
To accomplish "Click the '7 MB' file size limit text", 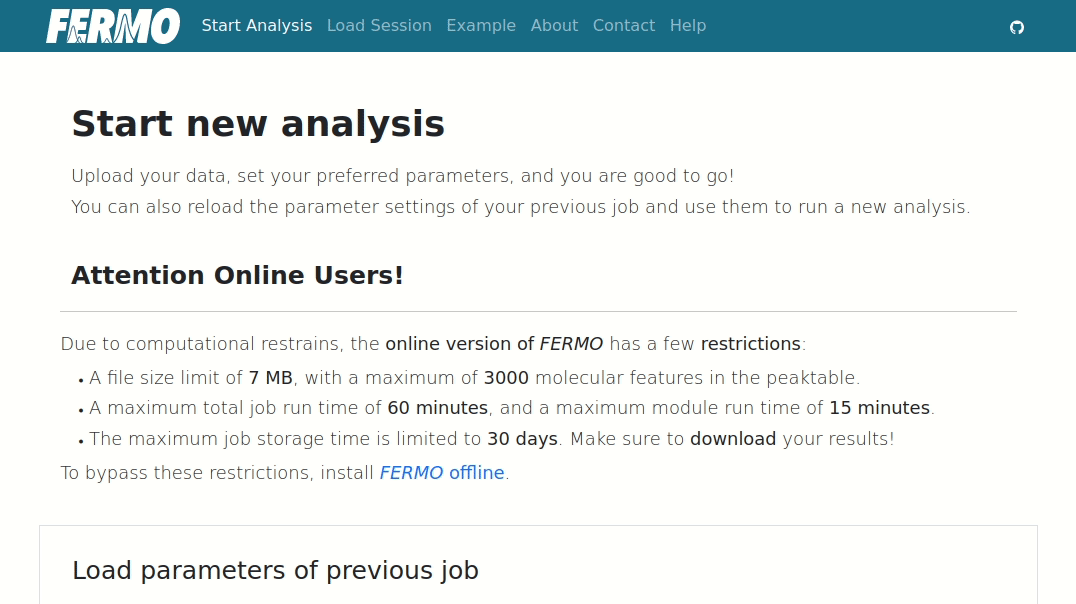I will click(270, 378).
